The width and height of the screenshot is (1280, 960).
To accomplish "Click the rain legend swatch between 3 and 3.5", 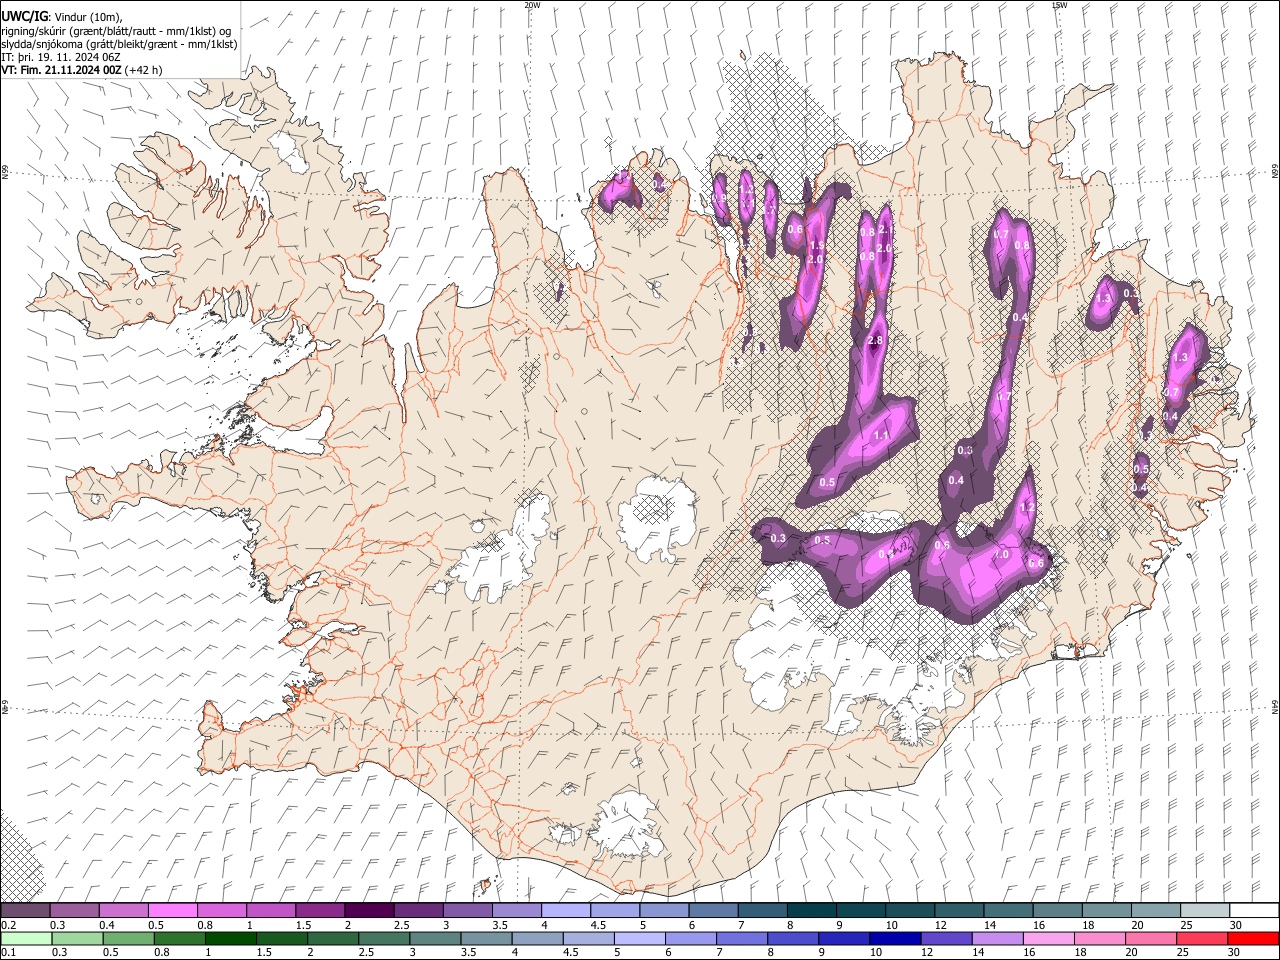I will (435, 939).
